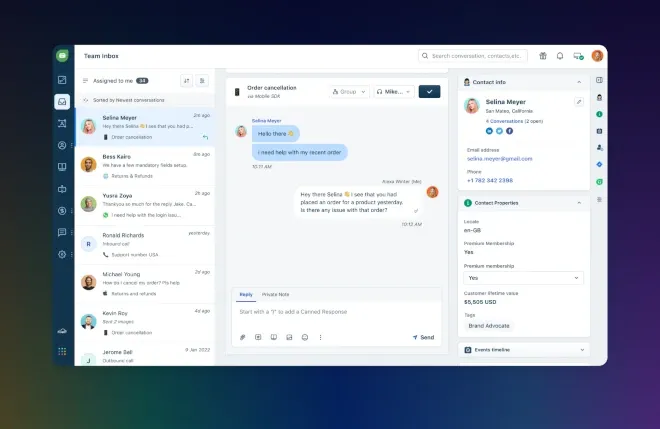The height and width of the screenshot is (429, 660).
Task: Open the gift icon in top bar
Action: (543, 56)
